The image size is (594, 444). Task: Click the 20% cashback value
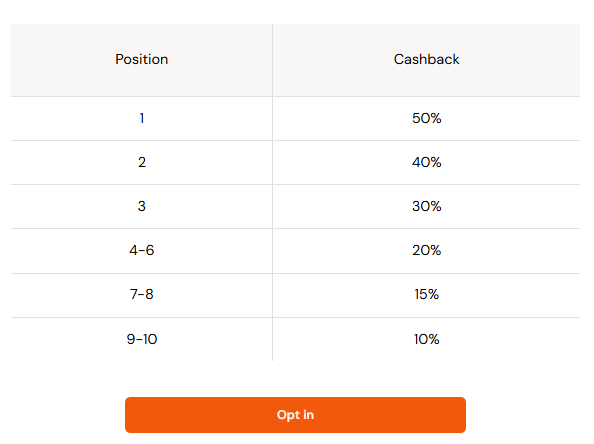[x=426, y=251]
